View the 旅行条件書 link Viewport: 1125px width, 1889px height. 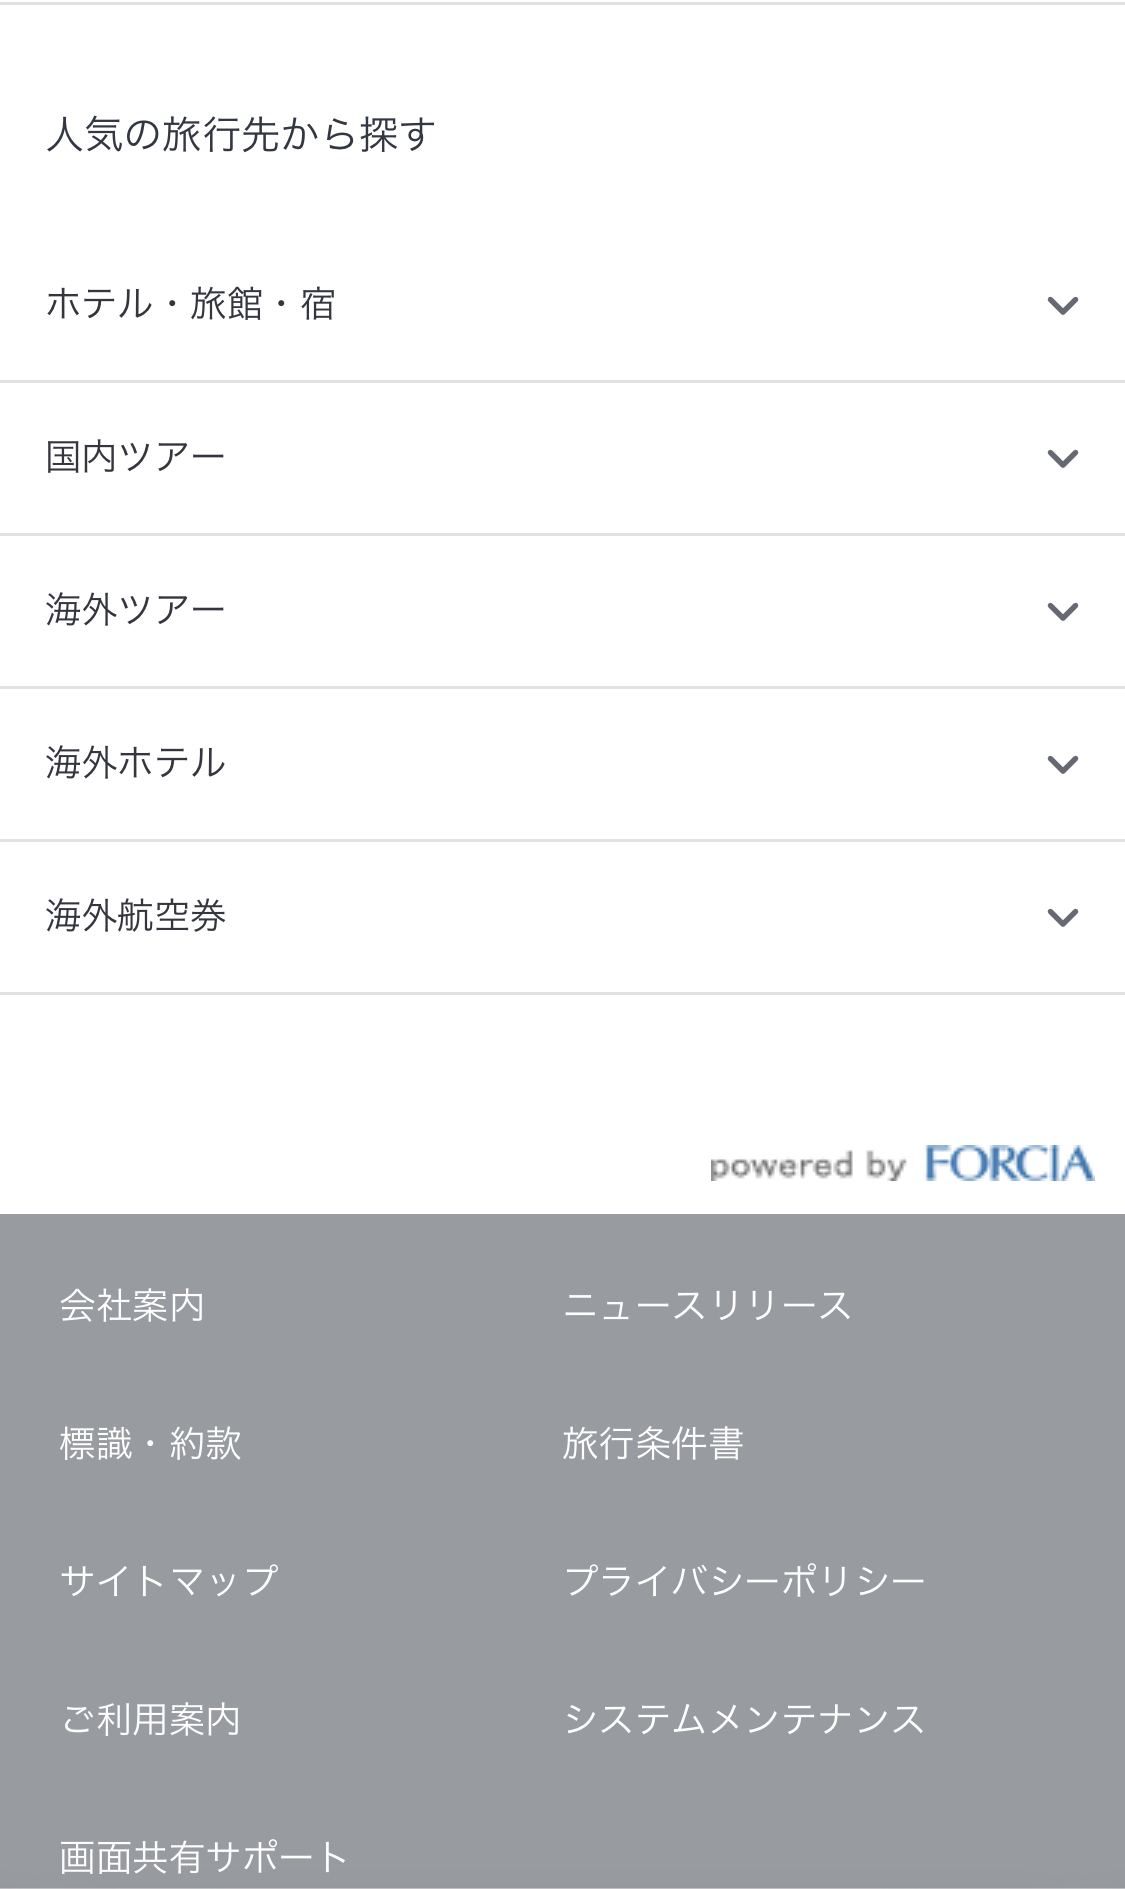point(653,1444)
